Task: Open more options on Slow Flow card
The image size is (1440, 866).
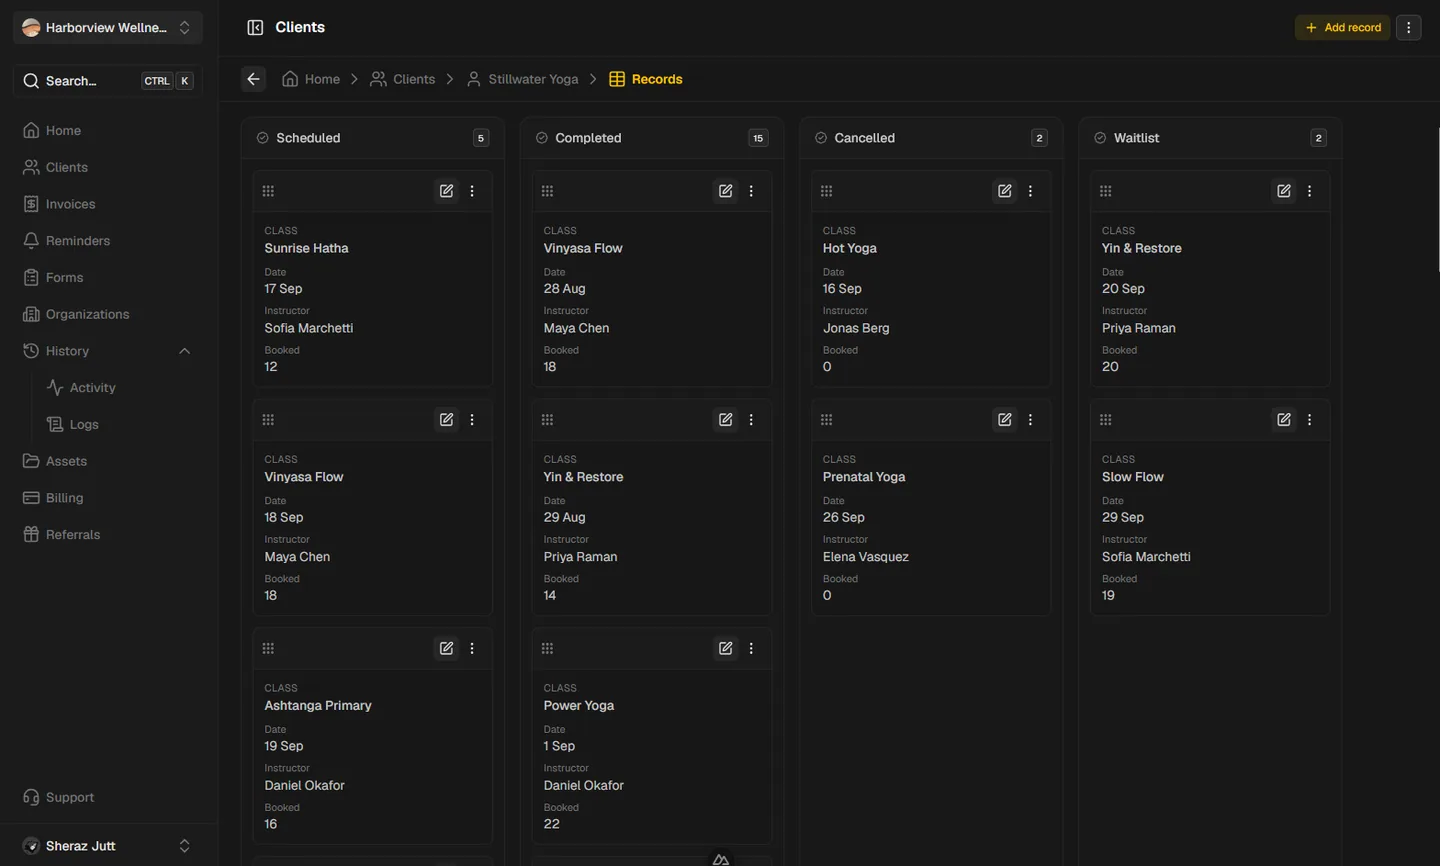Action: (1309, 420)
